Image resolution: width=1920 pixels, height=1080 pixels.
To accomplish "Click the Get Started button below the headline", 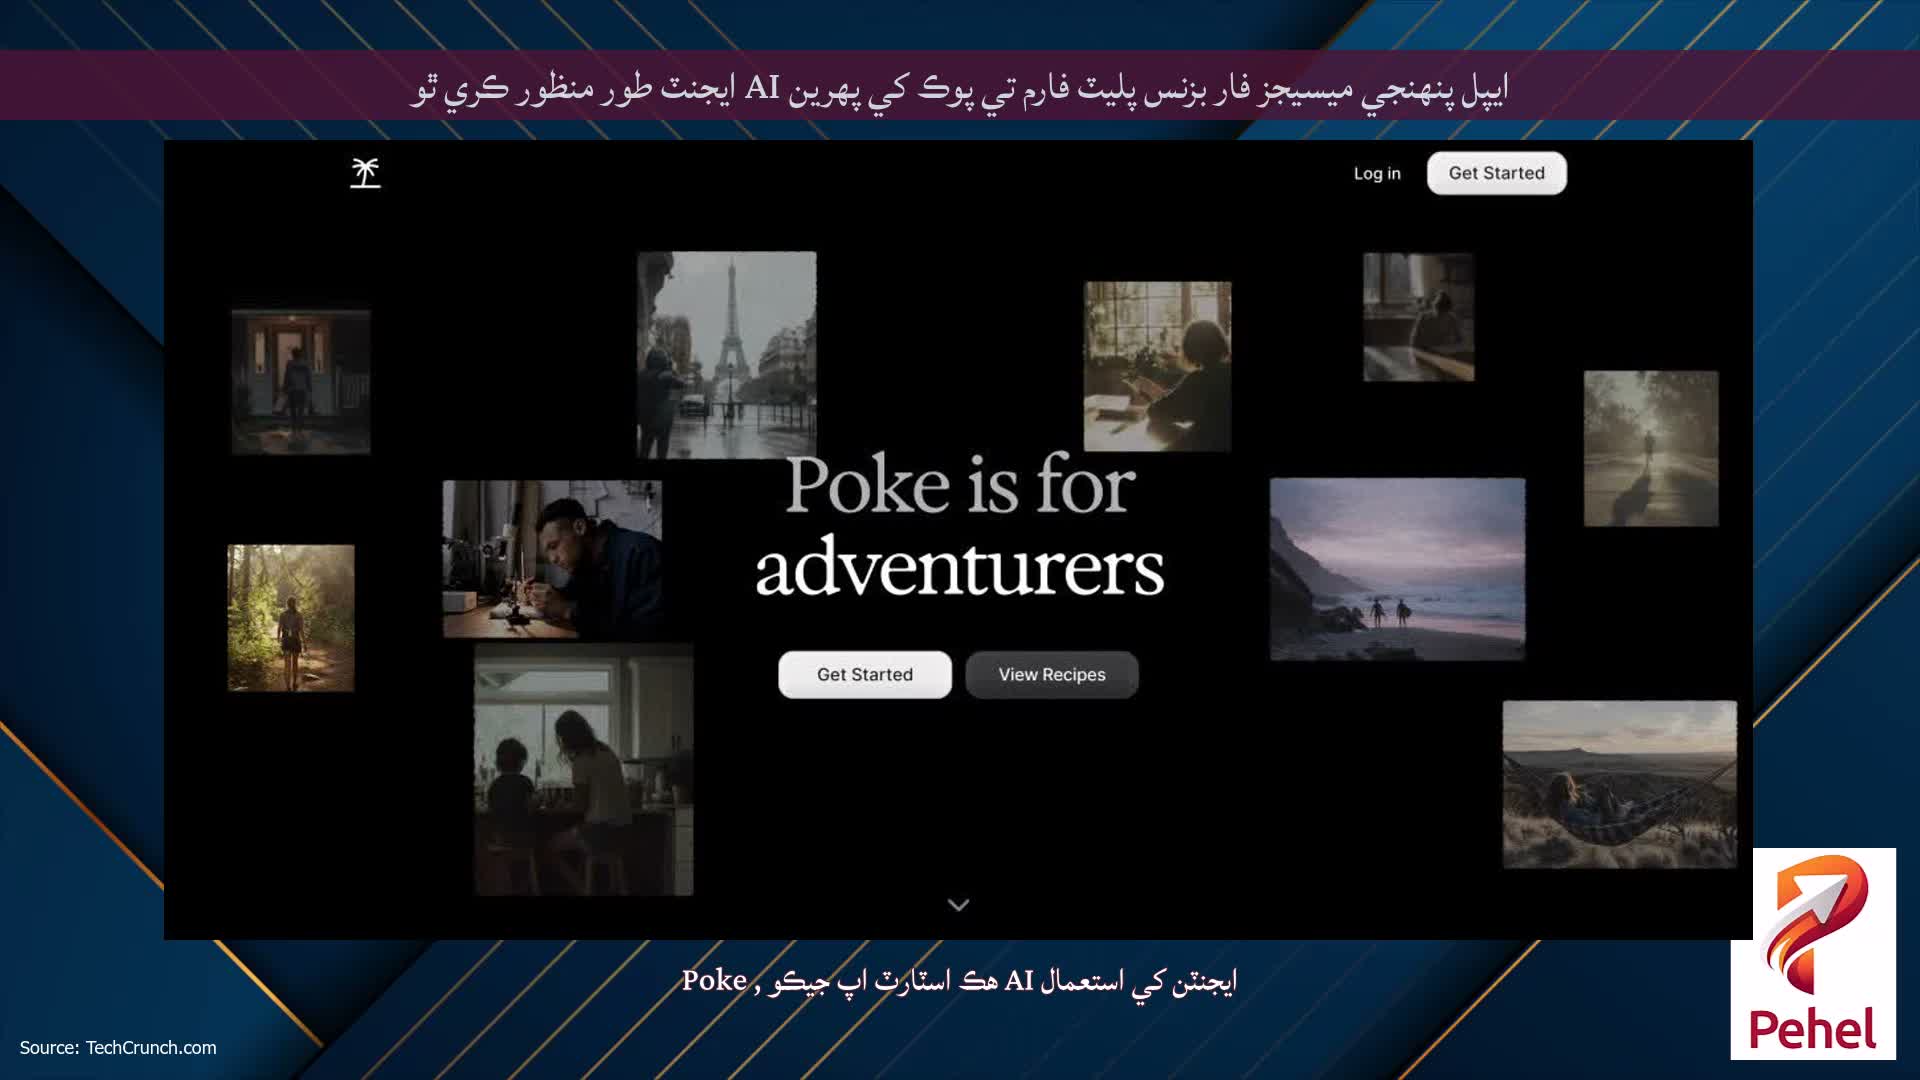I will (x=865, y=674).
